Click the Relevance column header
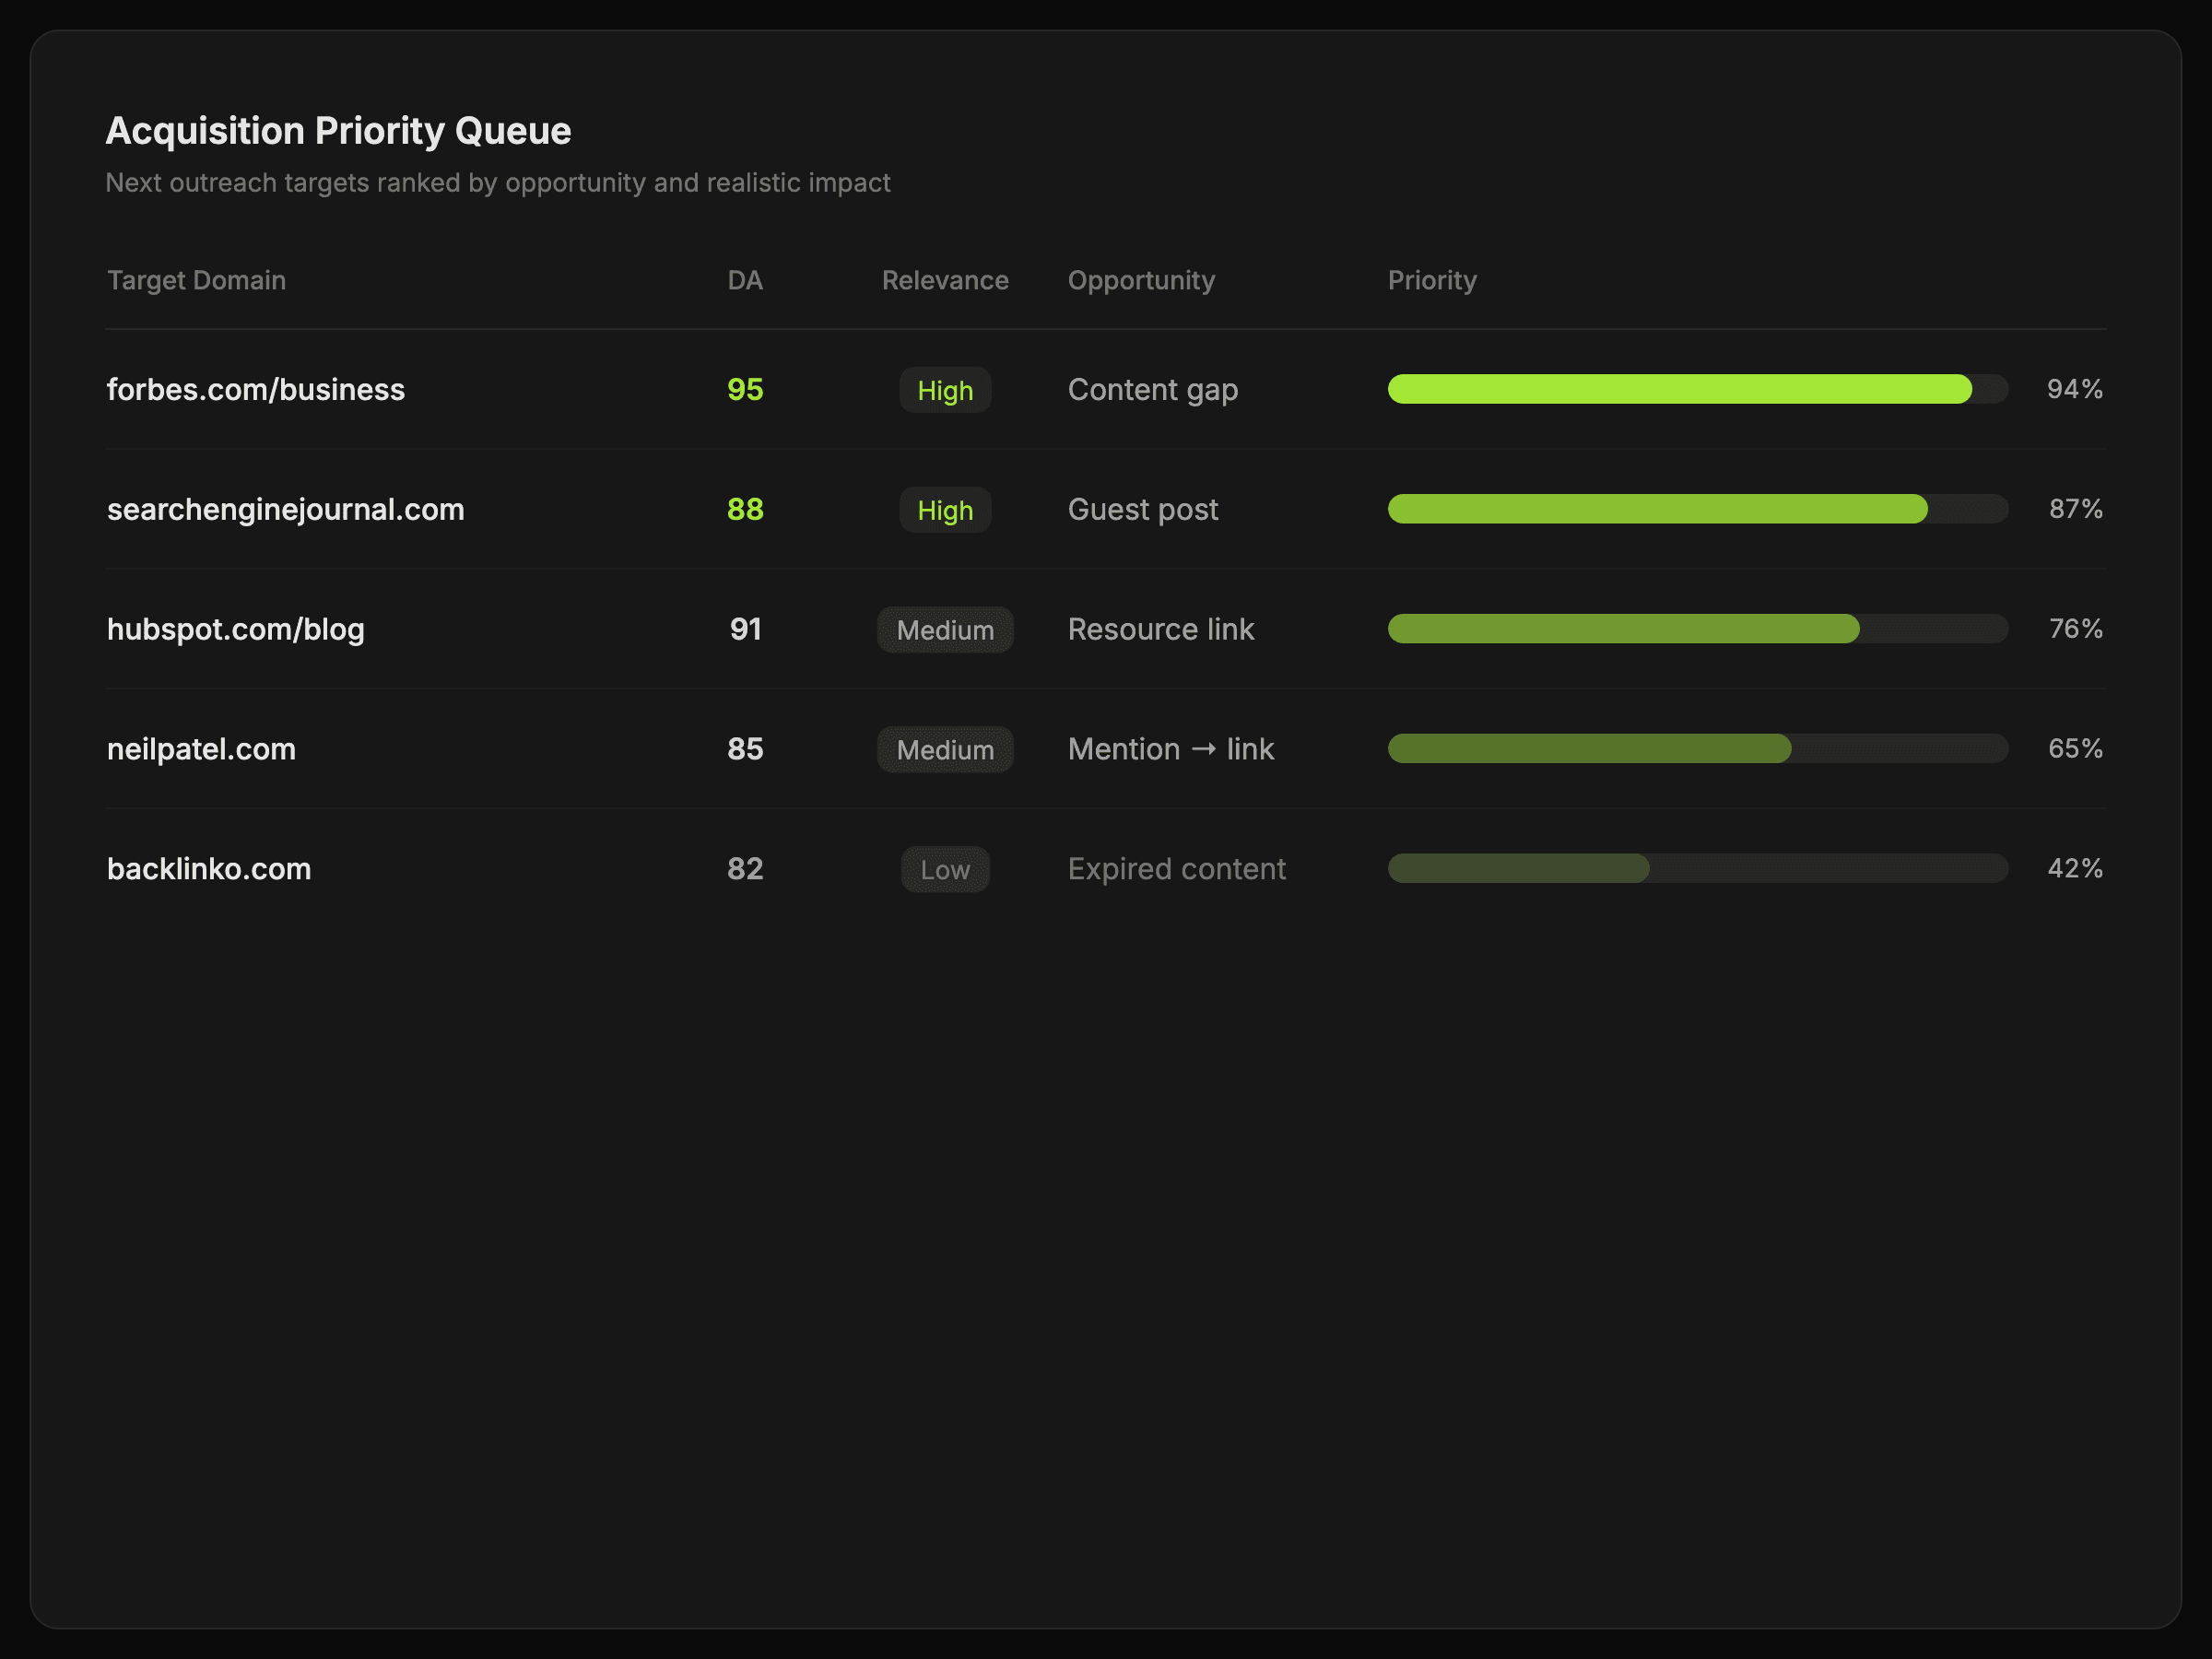 pyautogui.click(x=945, y=280)
